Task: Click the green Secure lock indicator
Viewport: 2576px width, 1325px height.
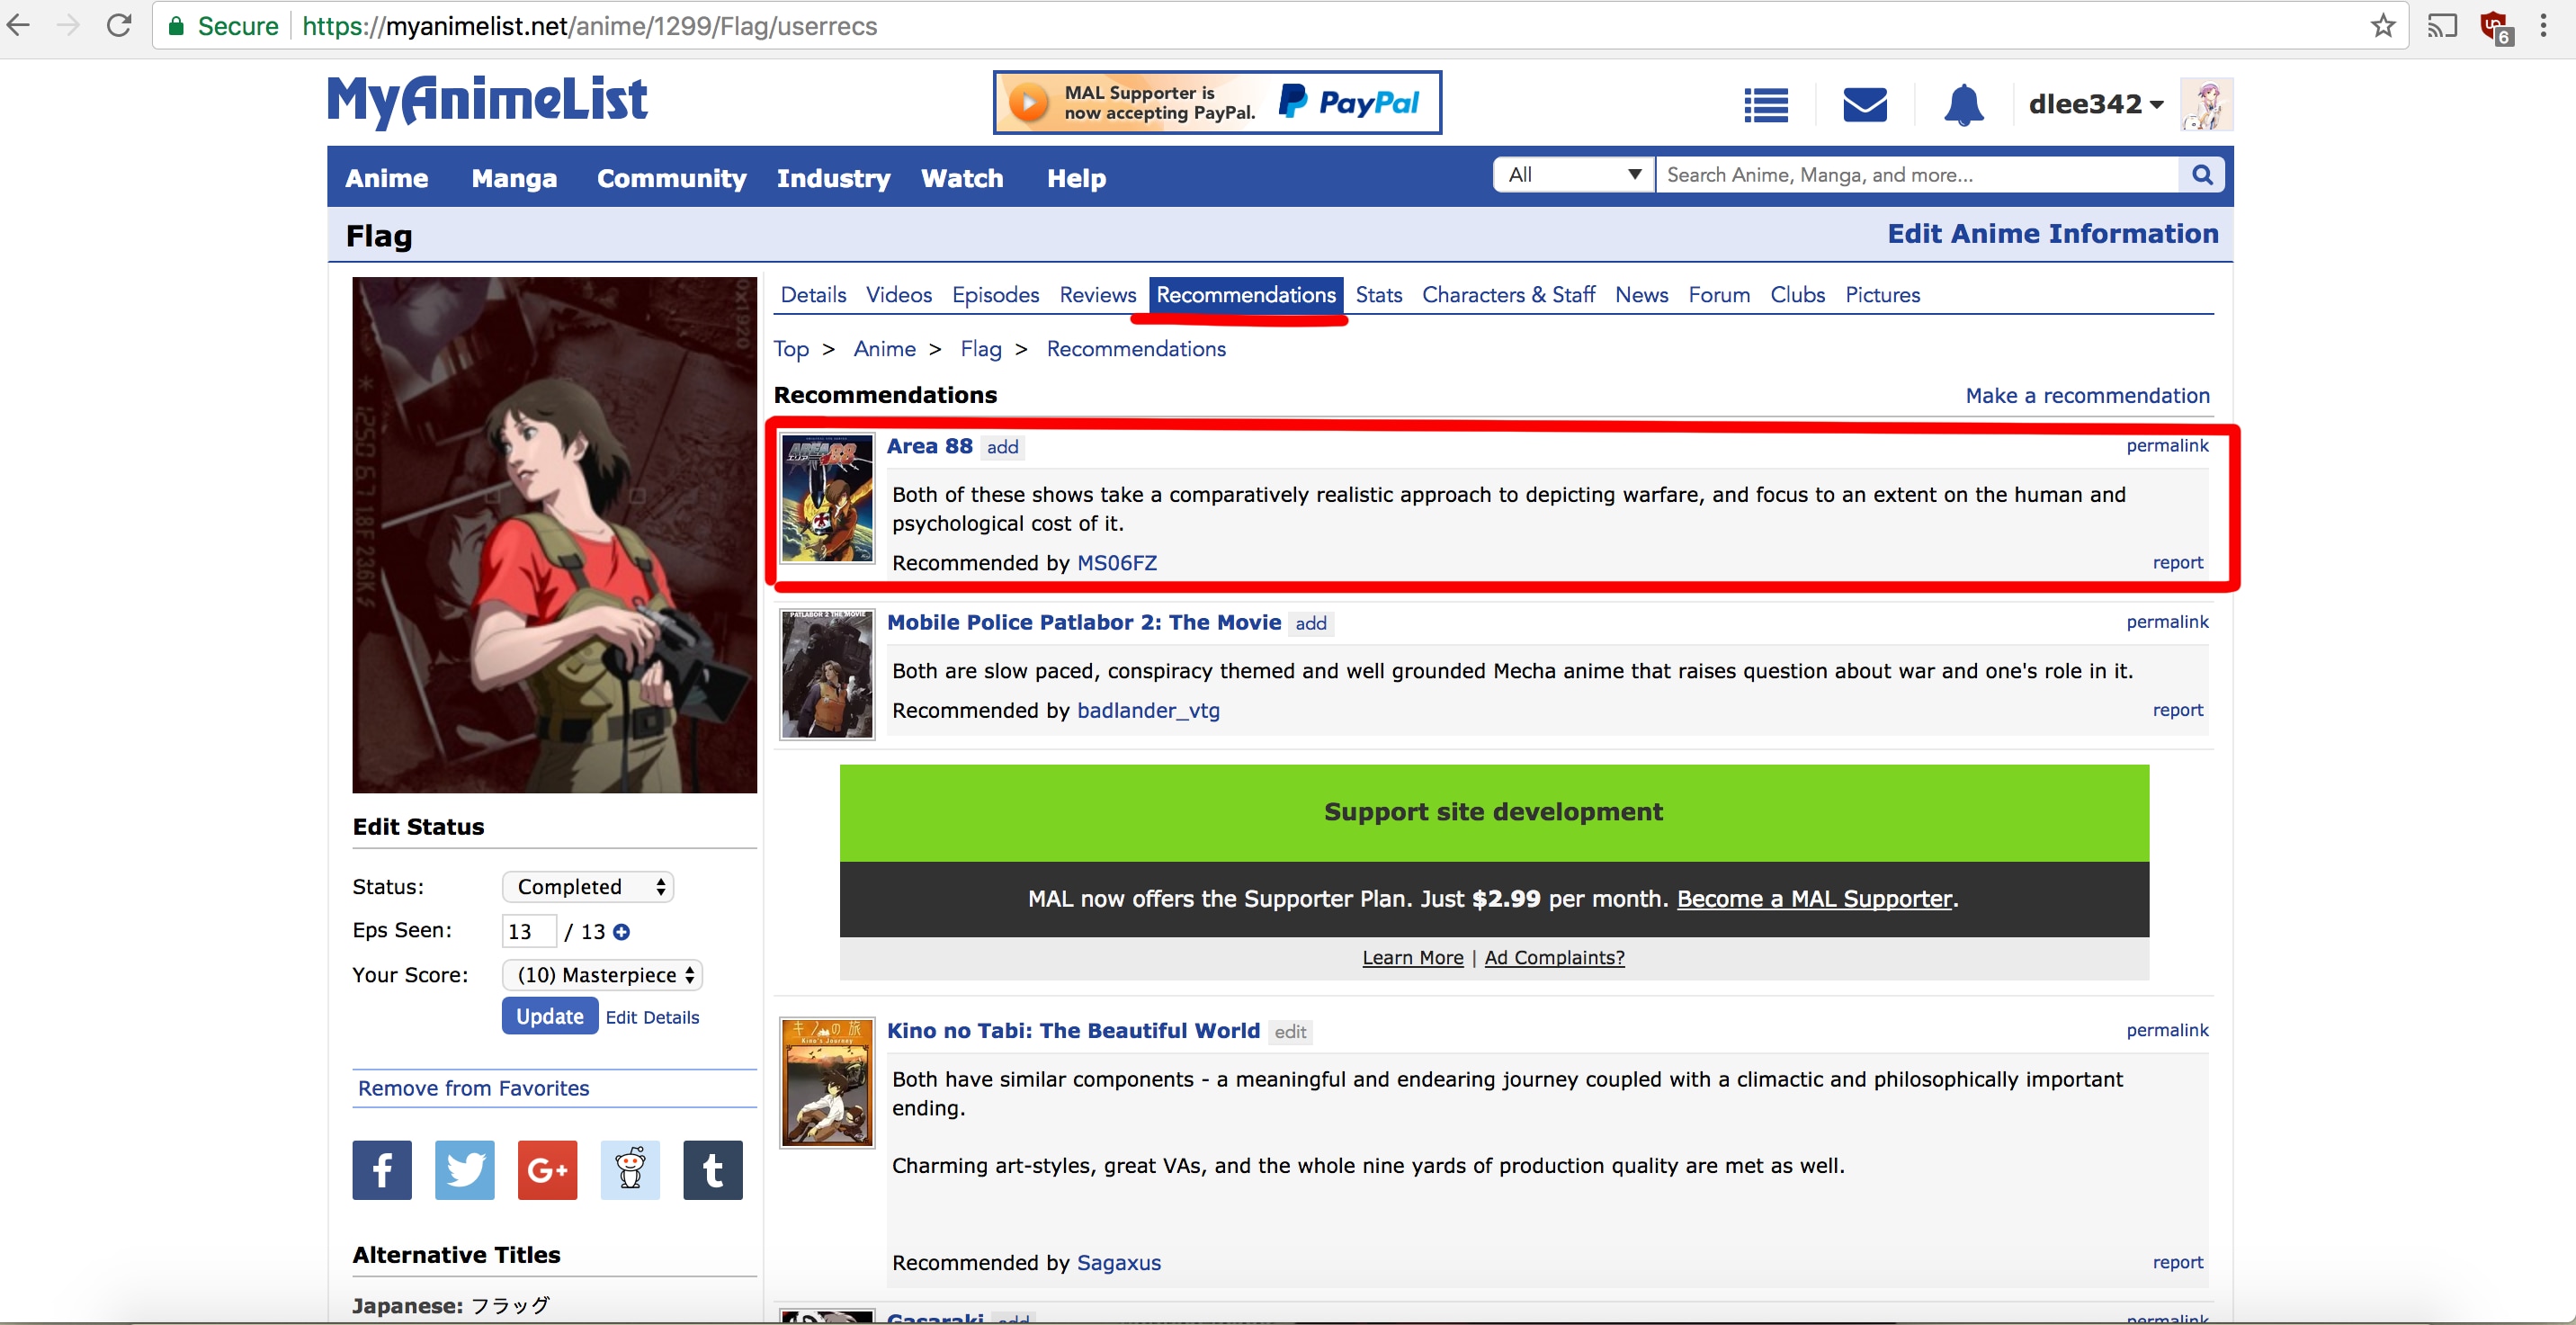Action: (222, 26)
